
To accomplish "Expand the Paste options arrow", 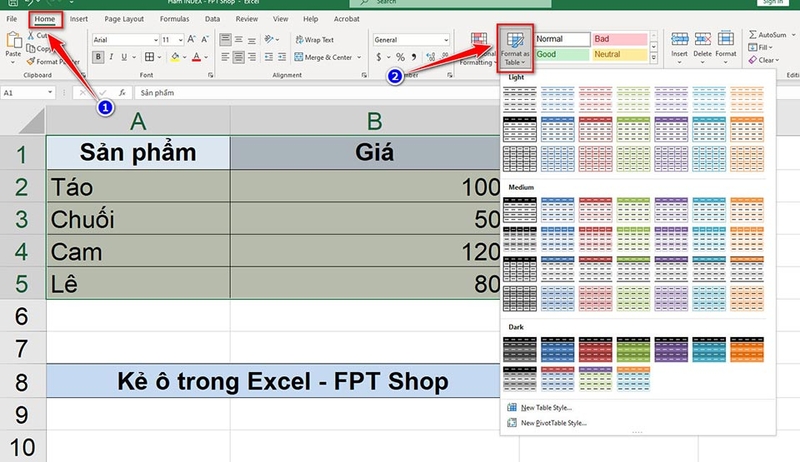I will (13, 62).
